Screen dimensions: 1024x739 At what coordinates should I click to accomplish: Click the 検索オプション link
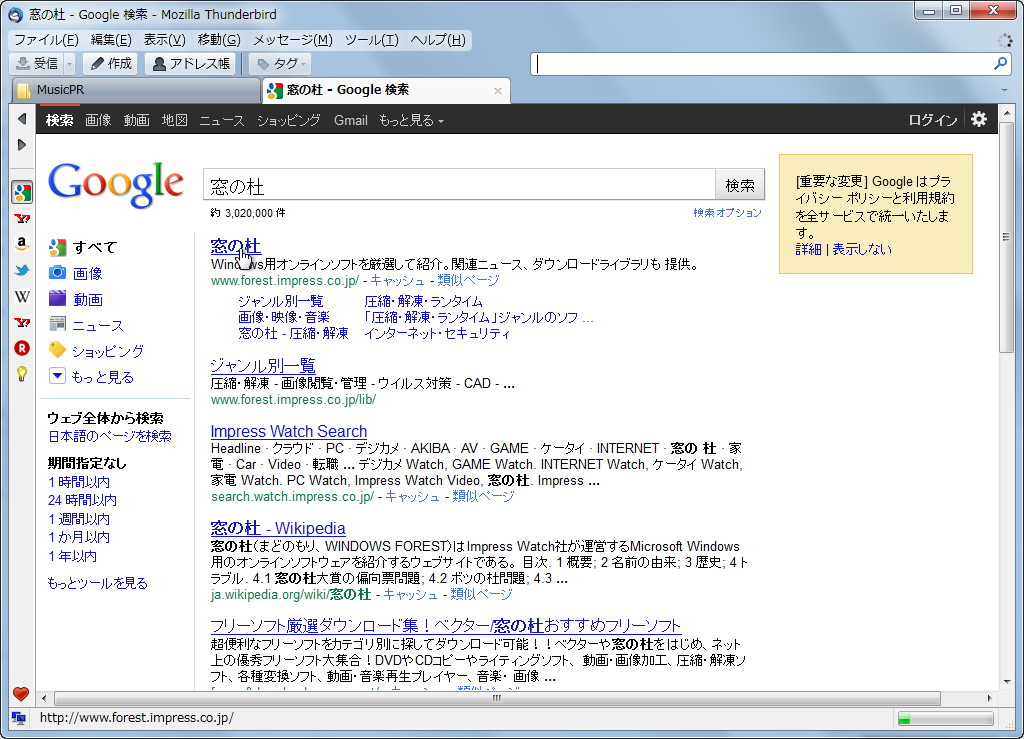coord(727,213)
